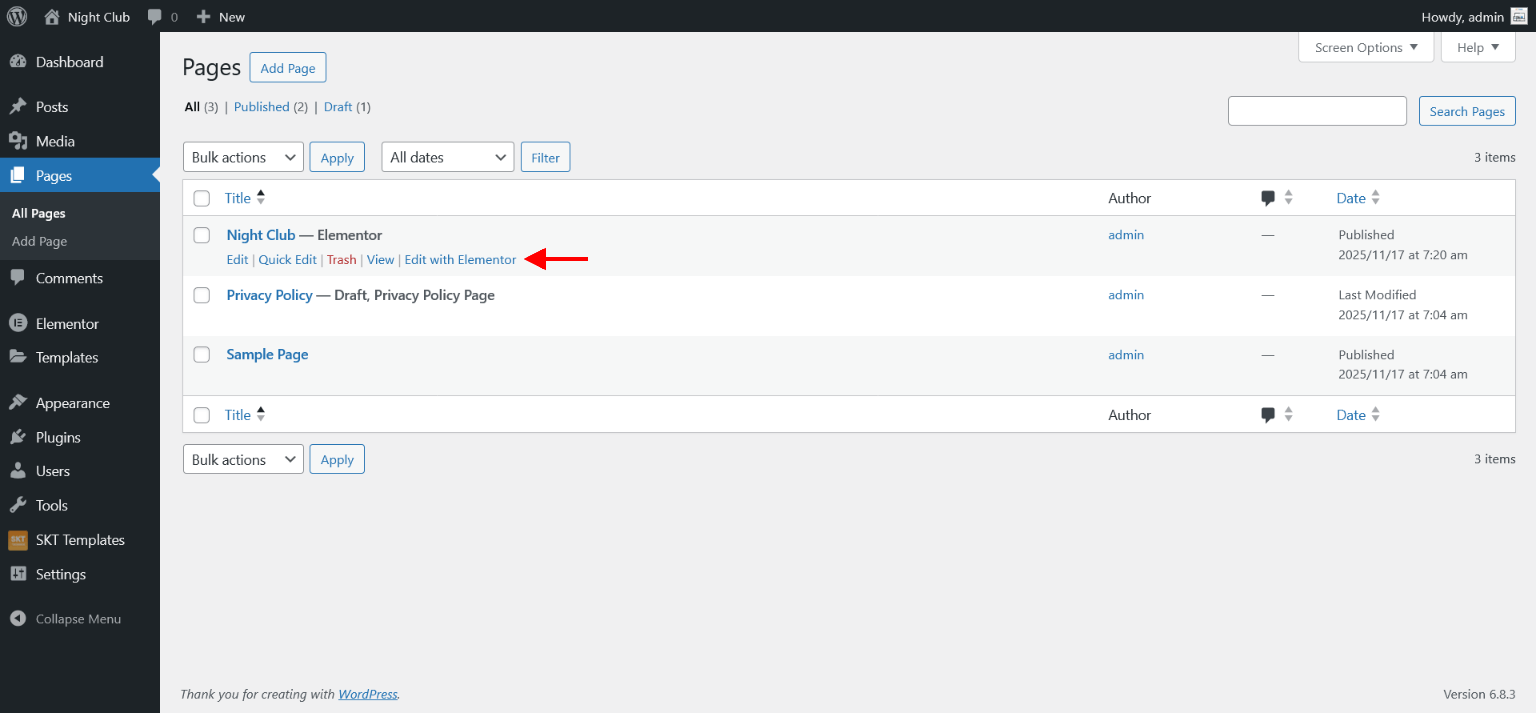Image resolution: width=1536 pixels, height=713 pixels.
Task: Click the Plugins plug icon
Action: click(17, 437)
